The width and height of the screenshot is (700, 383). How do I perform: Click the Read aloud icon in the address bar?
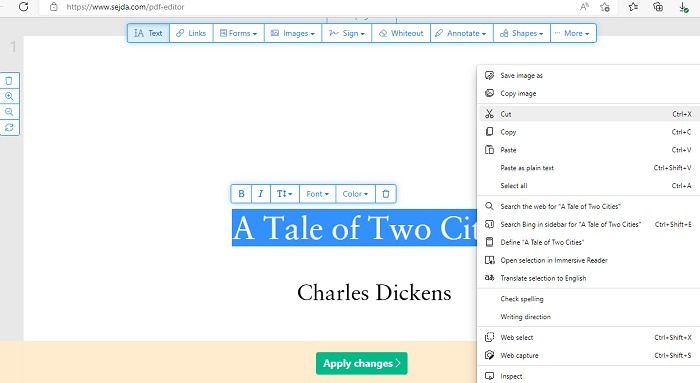[x=584, y=7]
